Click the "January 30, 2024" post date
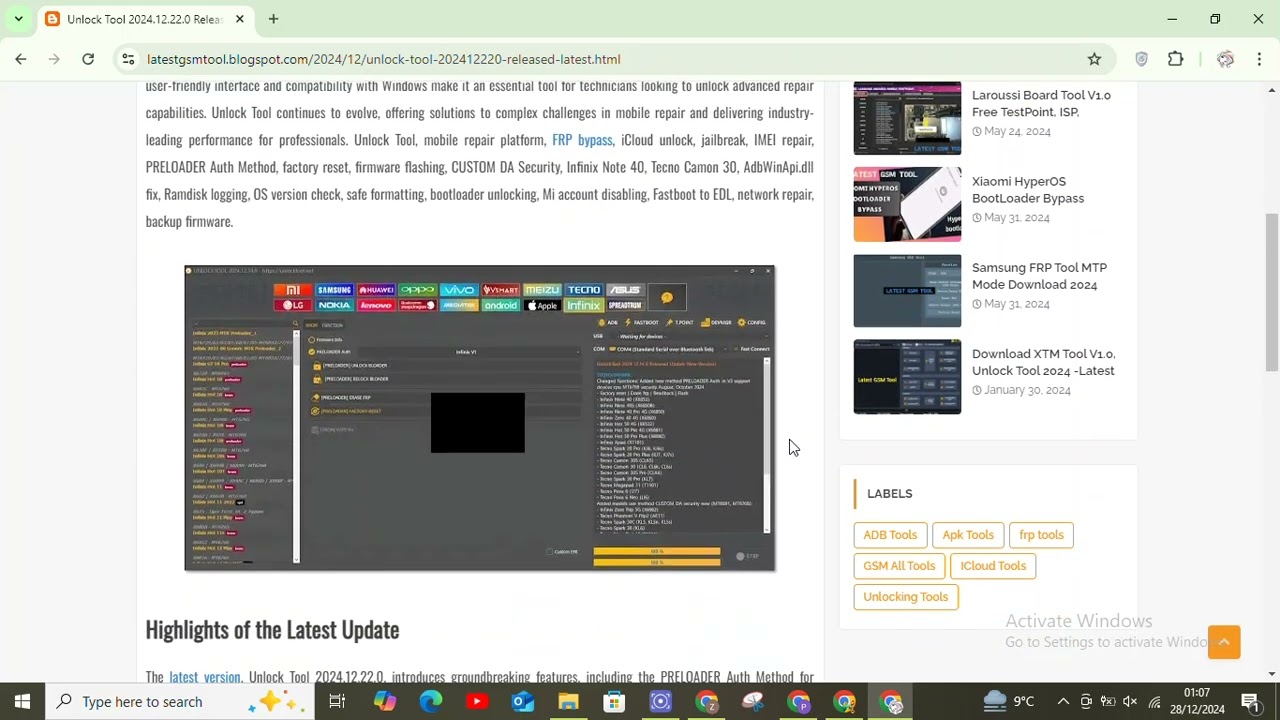This screenshot has width=1280, height=720. pyautogui.click(x=1021, y=390)
